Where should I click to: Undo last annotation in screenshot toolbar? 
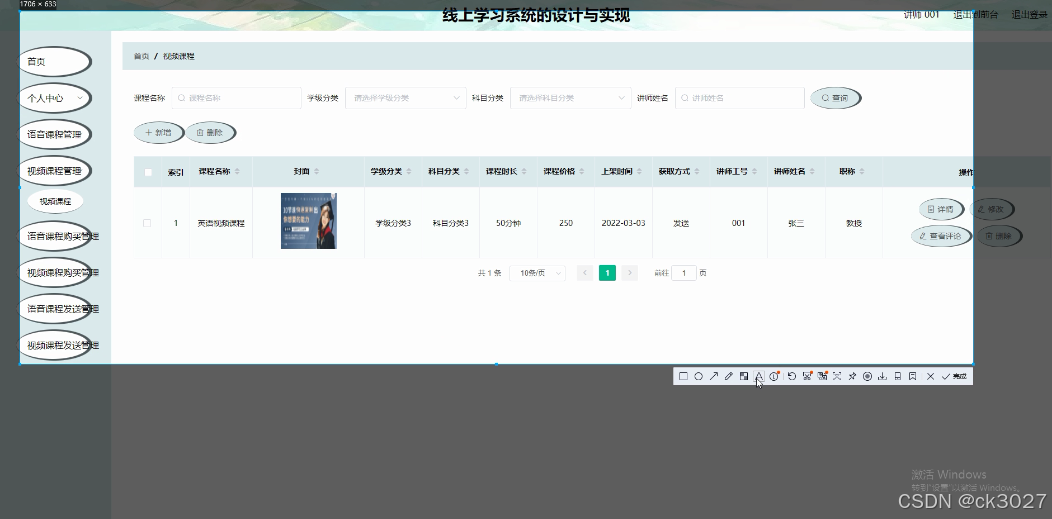[792, 376]
